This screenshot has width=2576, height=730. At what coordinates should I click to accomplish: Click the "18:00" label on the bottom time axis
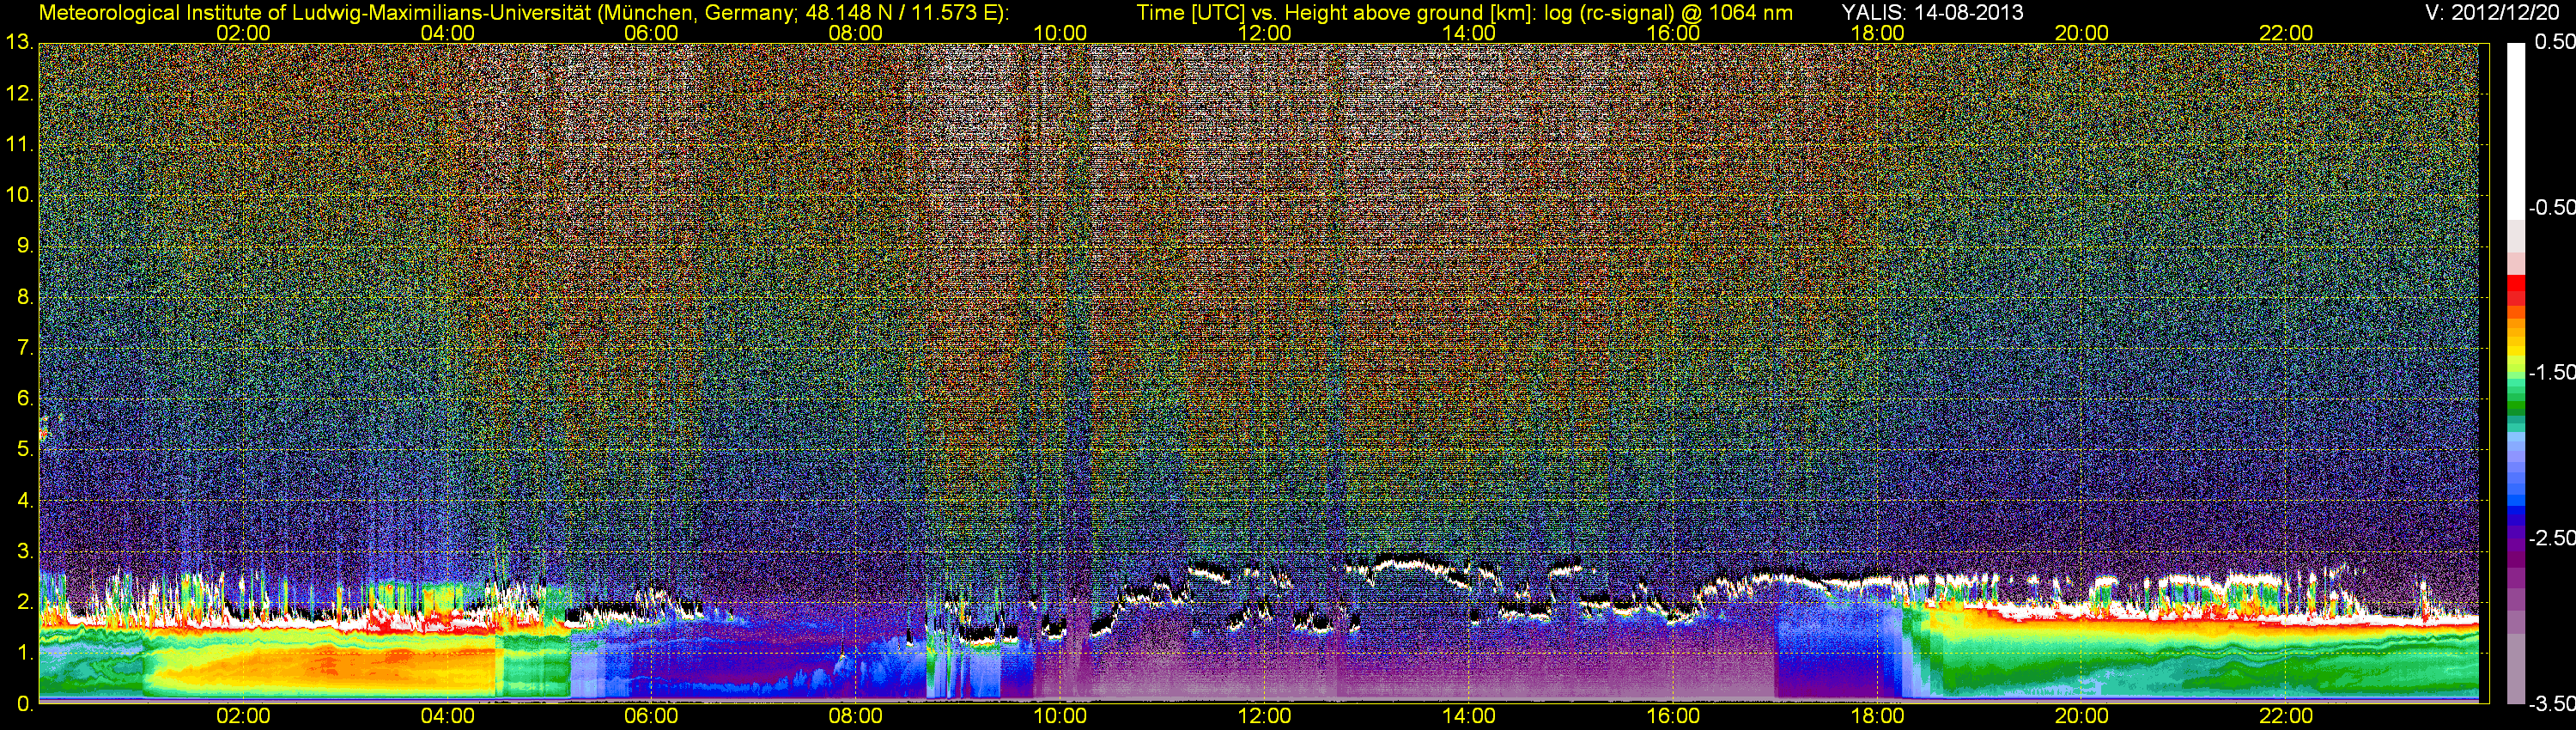point(1877,716)
